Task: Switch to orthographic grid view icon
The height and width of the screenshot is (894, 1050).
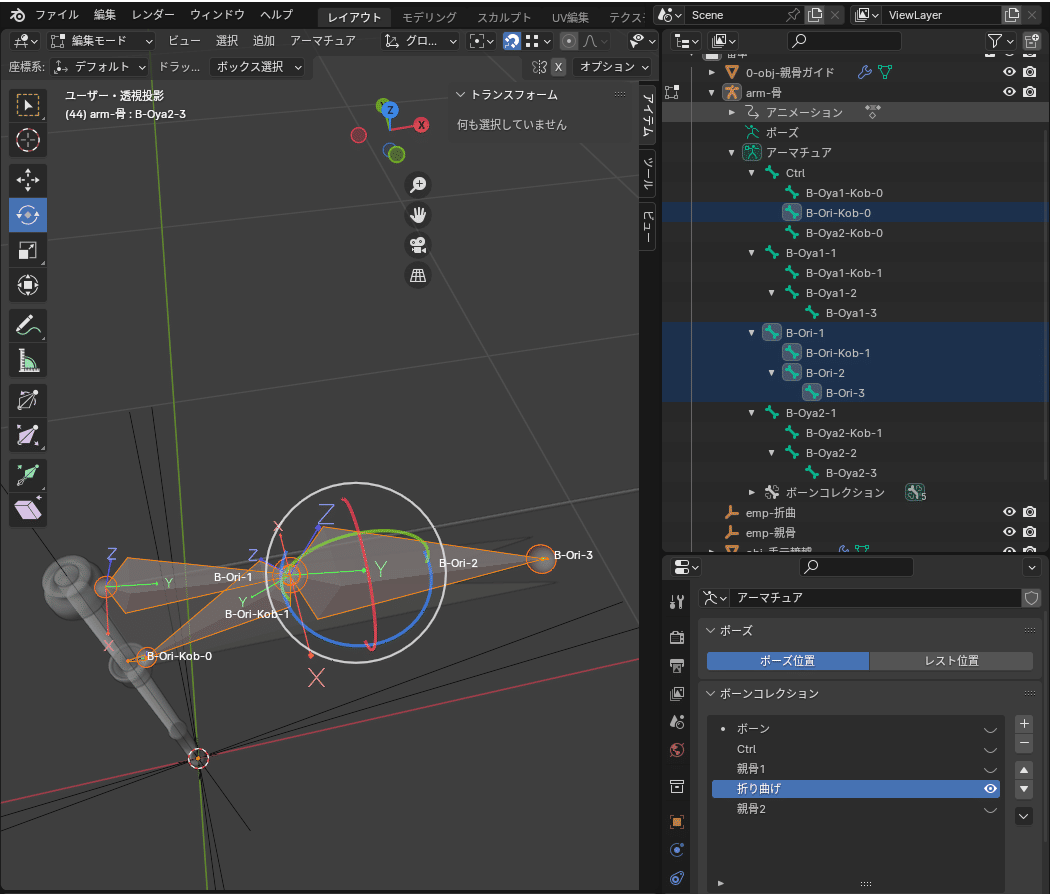Action: [418, 276]
